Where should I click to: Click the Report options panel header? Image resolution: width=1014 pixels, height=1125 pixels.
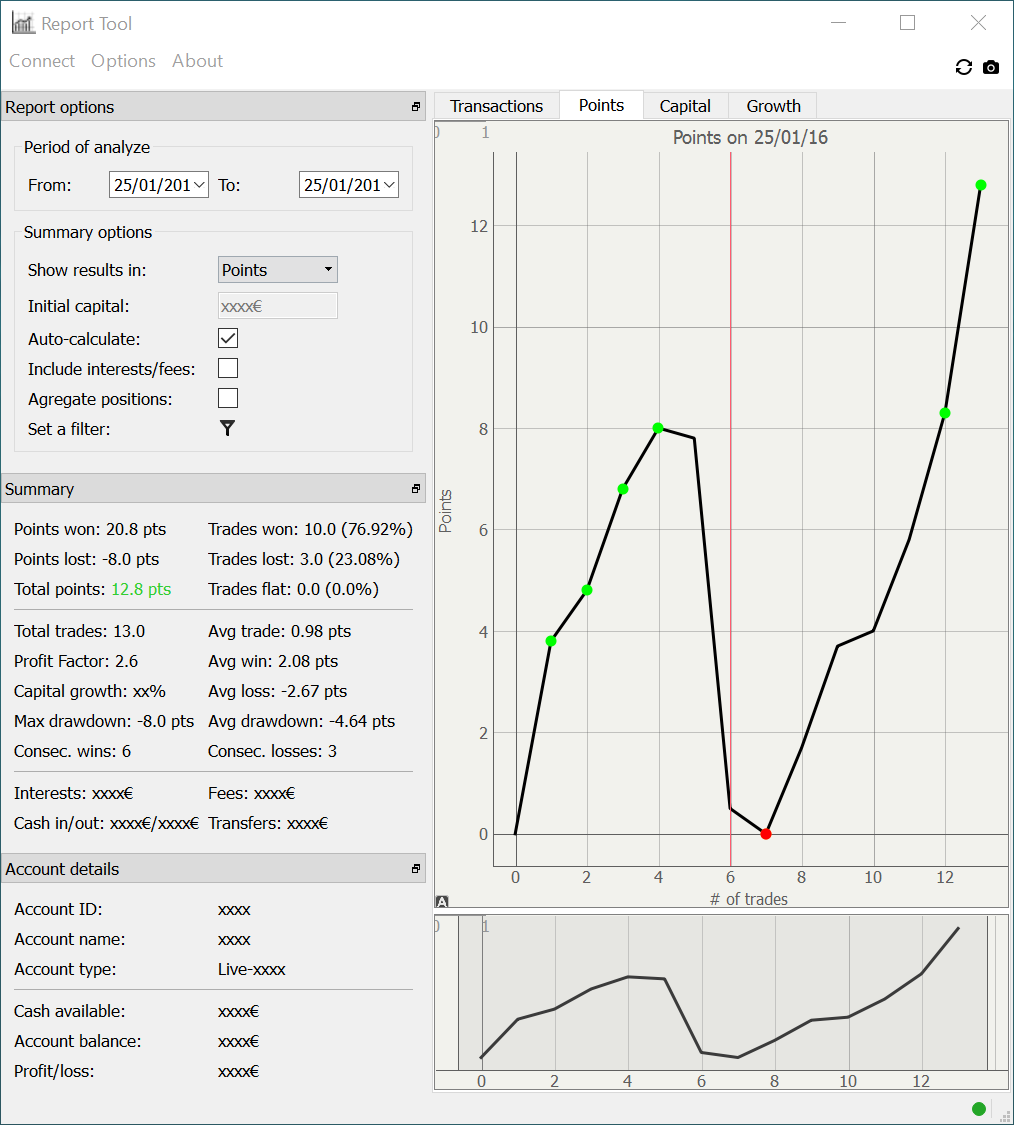[x=213, y=107]
